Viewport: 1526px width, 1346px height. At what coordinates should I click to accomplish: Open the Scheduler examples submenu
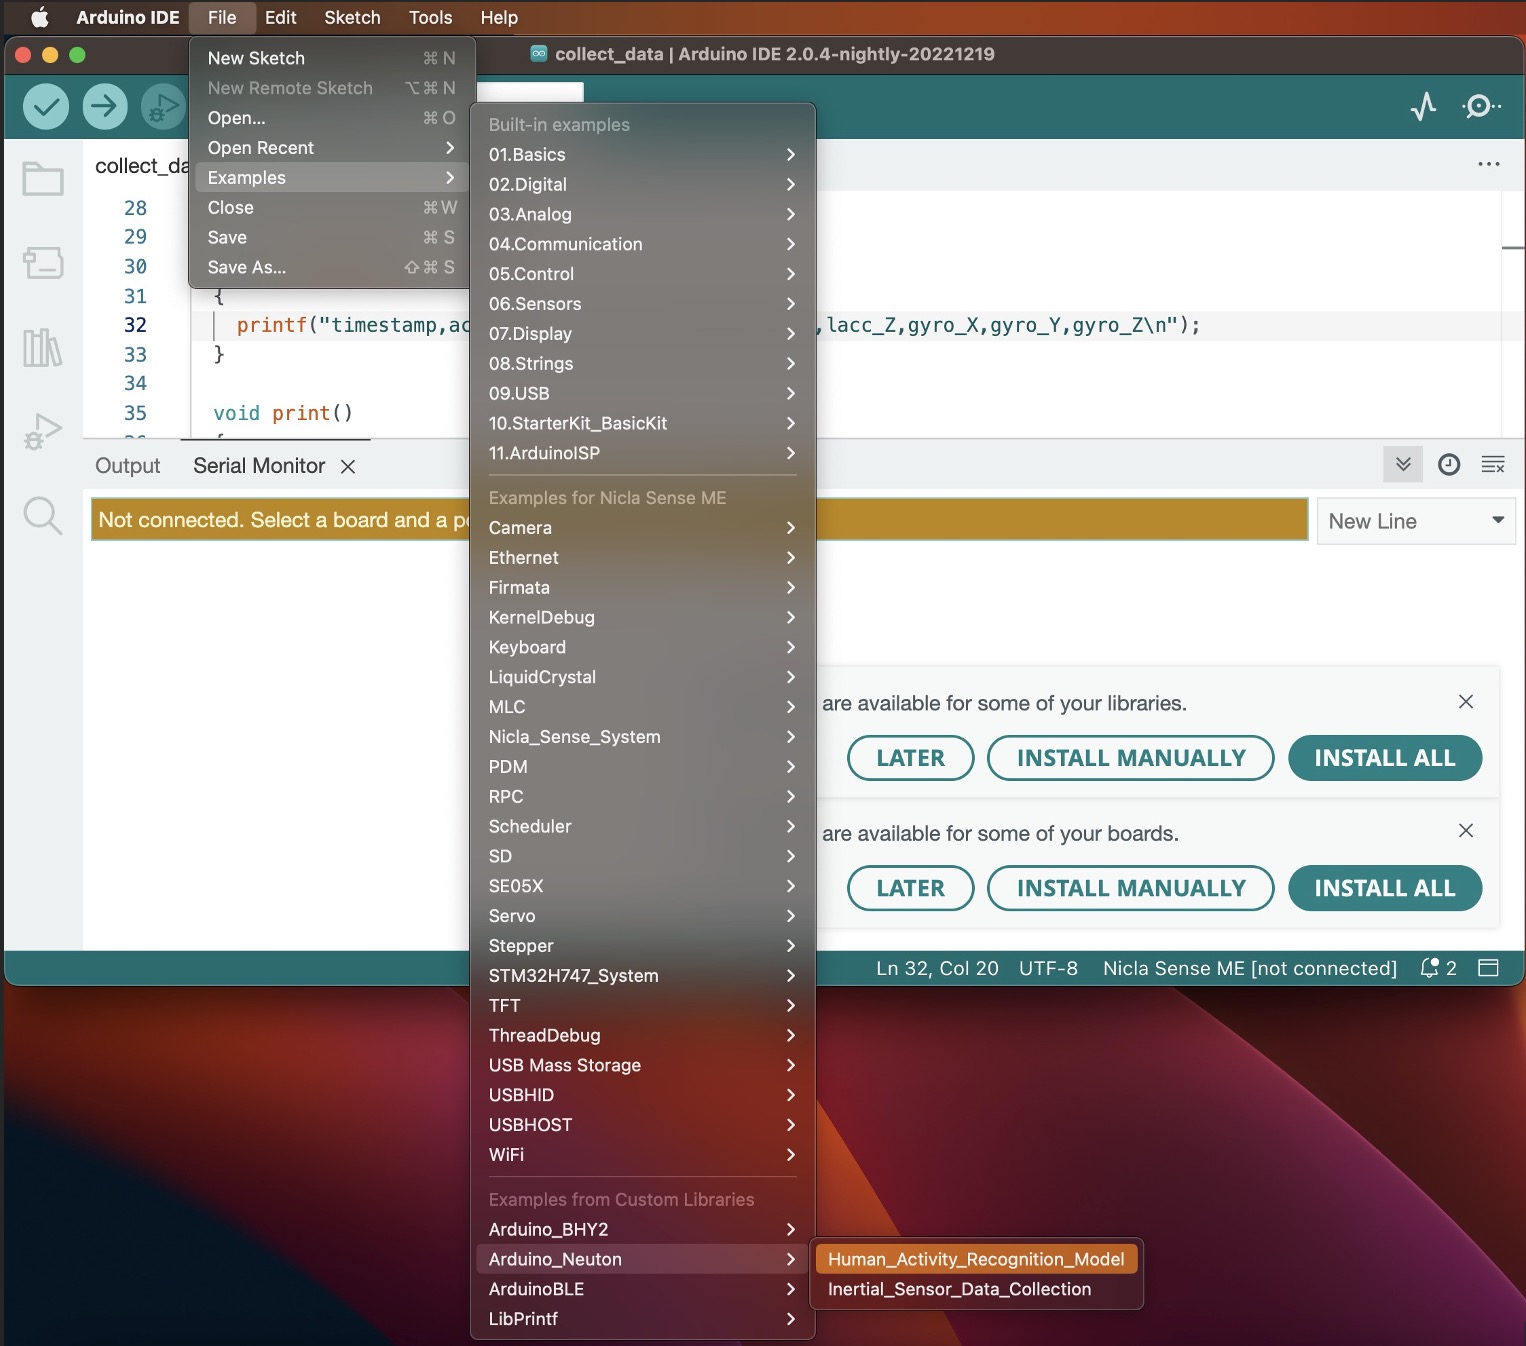642,827
